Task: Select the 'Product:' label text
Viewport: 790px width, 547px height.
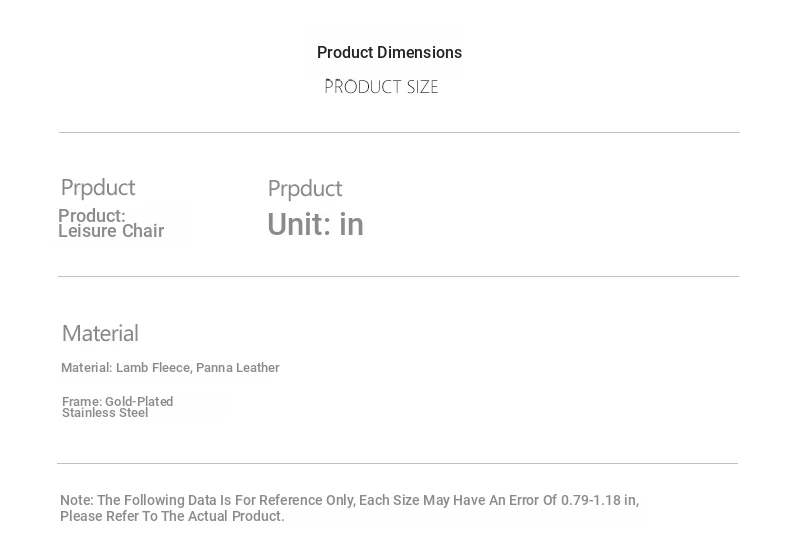Action: (x=92, y=216)
